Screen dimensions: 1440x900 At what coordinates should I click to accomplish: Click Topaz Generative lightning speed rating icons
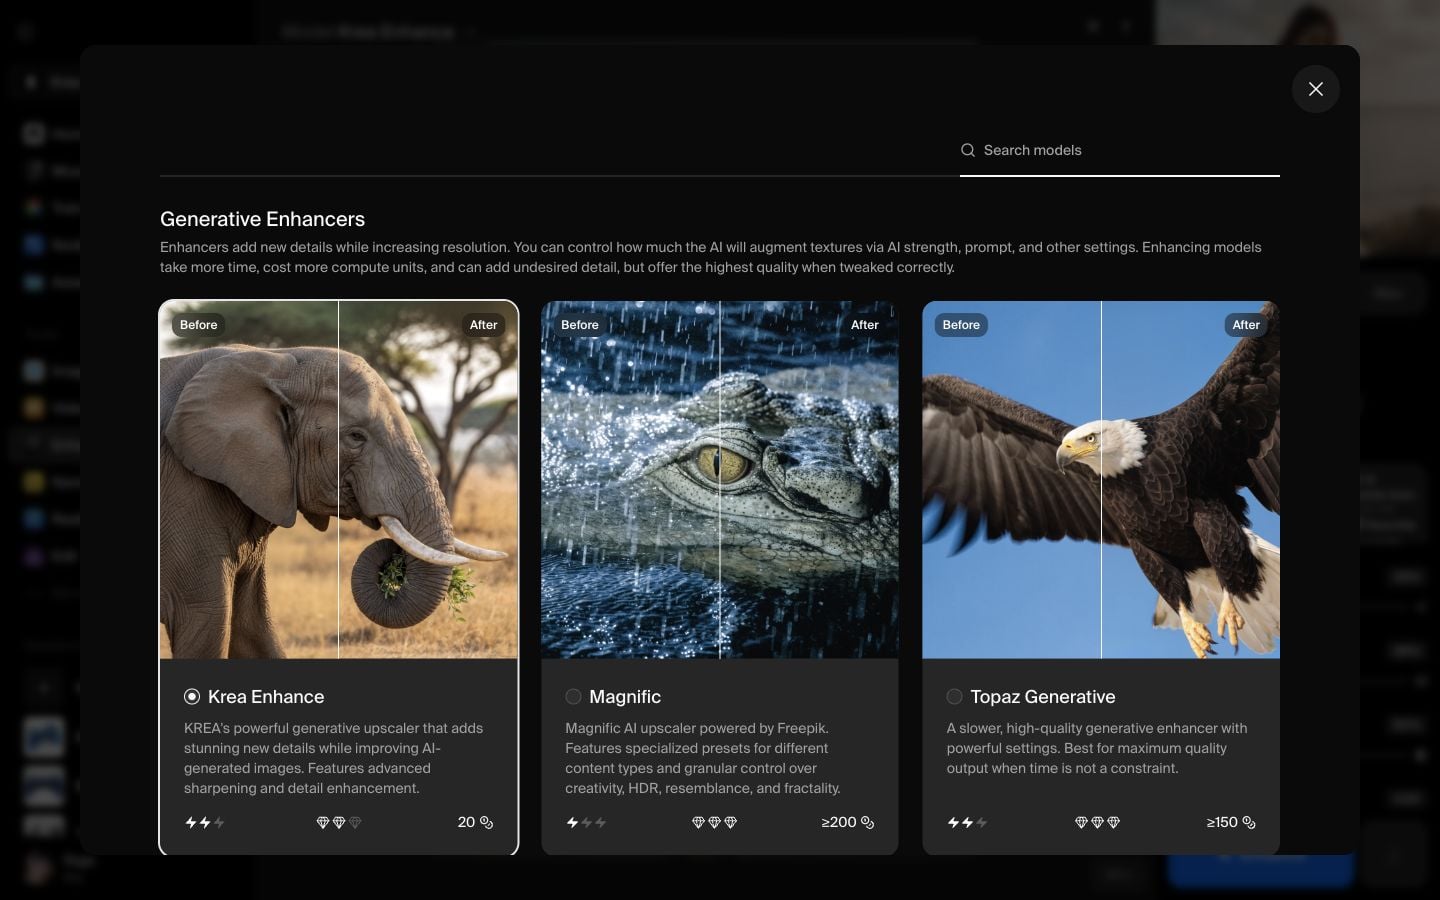(968, 823)
